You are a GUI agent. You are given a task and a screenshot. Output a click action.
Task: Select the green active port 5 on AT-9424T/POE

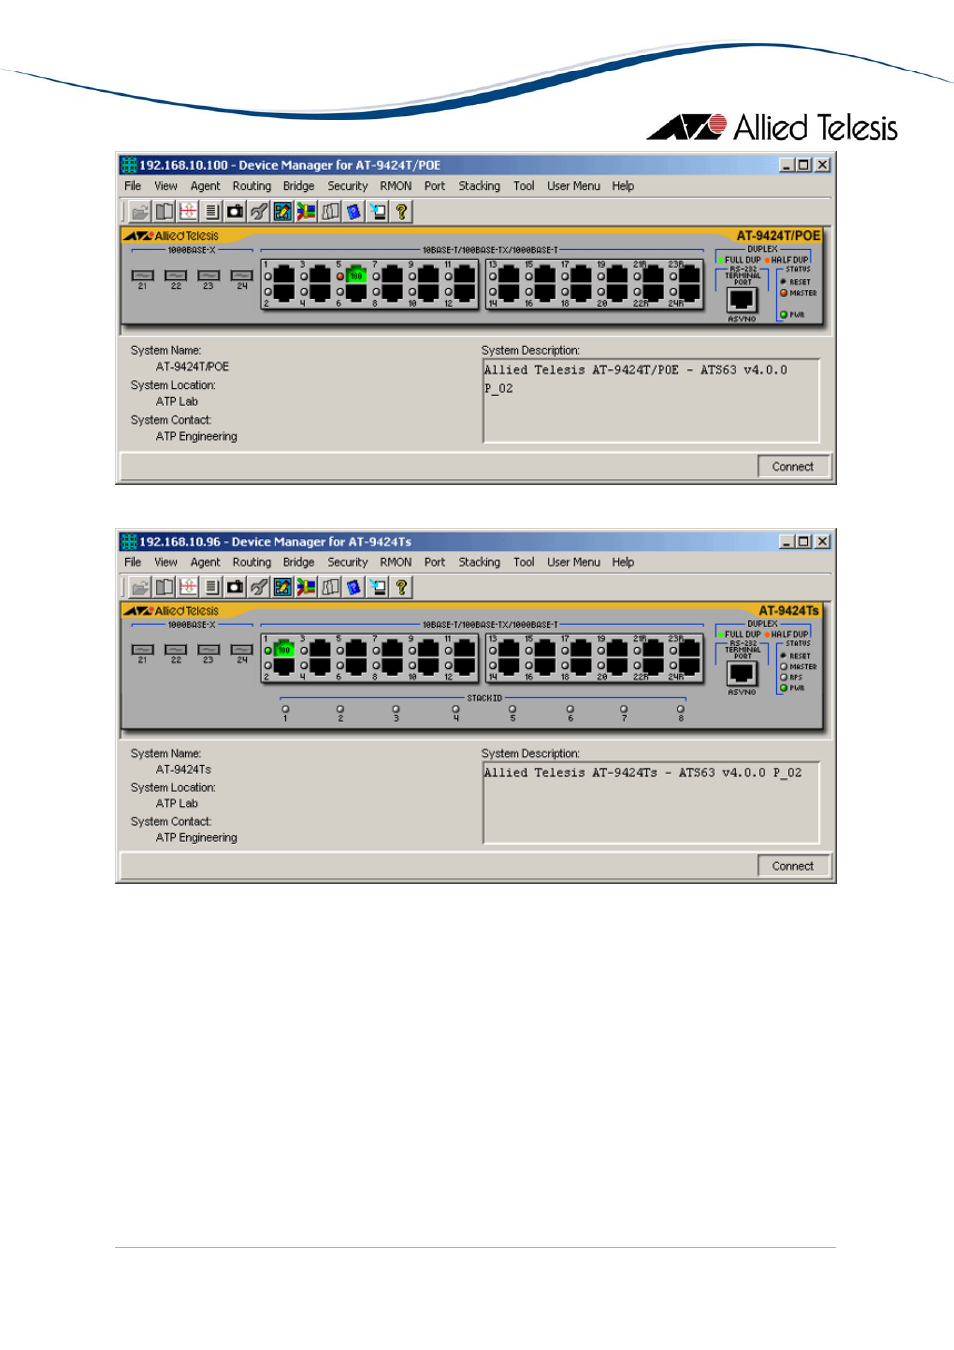pos(356,275)
